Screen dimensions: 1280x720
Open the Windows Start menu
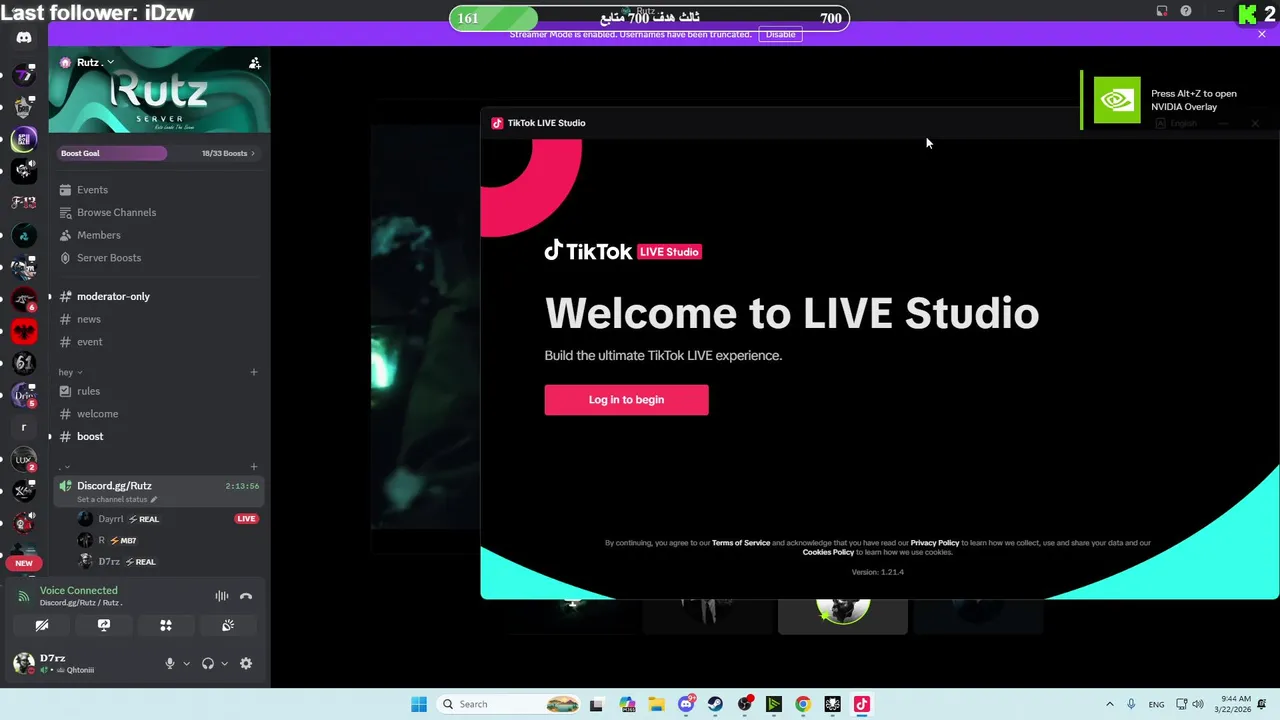click(419, 704)
